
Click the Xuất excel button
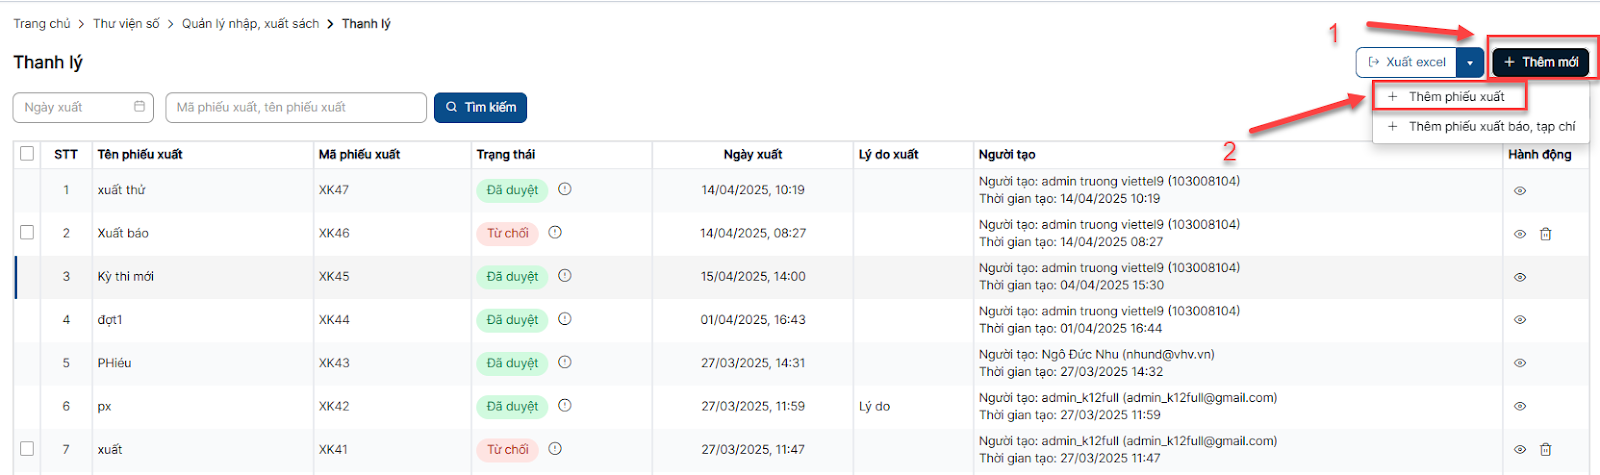pyautogui.click(x=1406, y=62)
